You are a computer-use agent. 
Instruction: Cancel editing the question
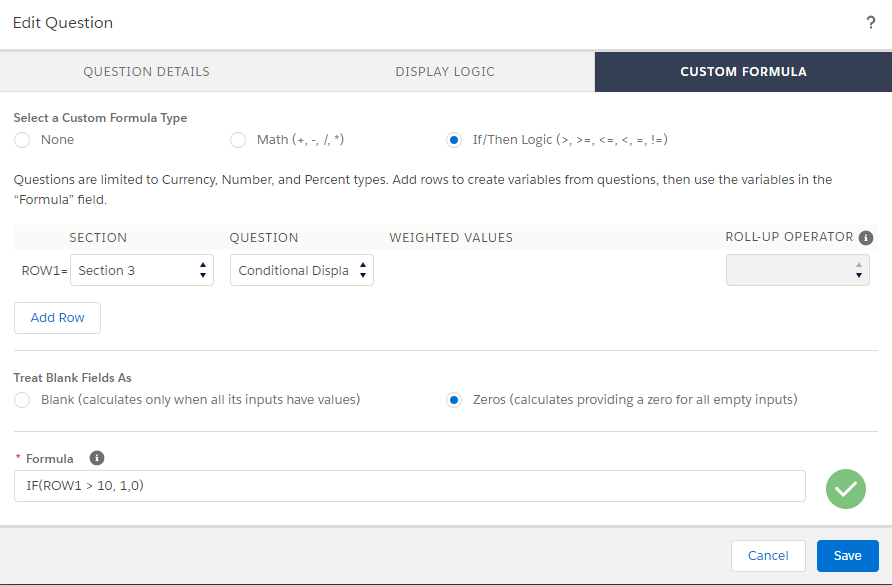tap(768, 555)
